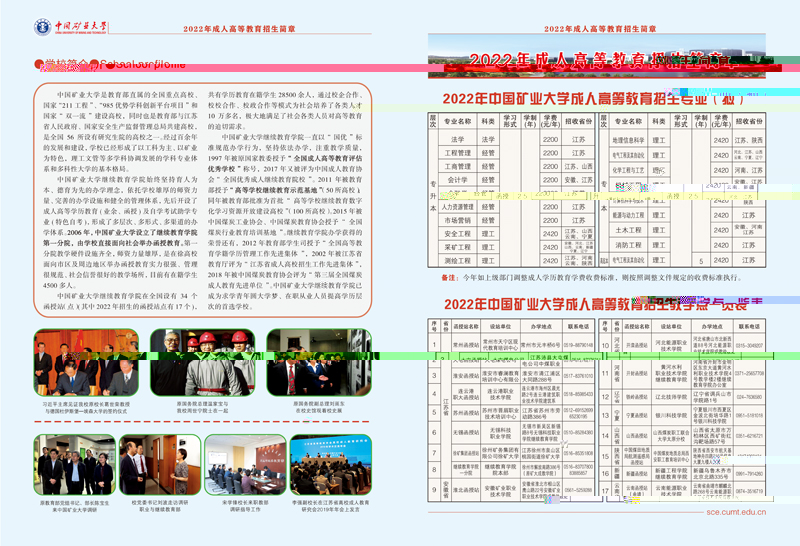Click caption '原国务院总理温家宝与我校周世宁院士在一起'

203,407
